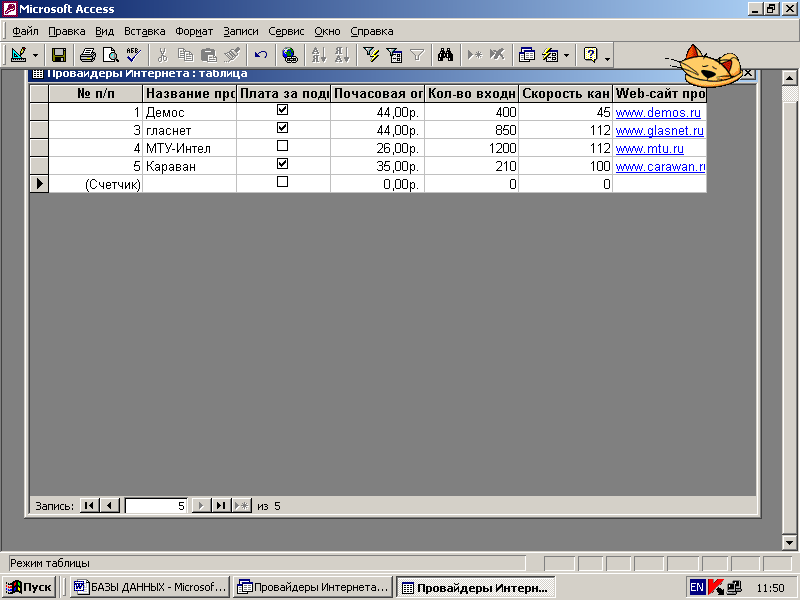Uncheck the subscription fee box for Демос

(x=282, y=110)
